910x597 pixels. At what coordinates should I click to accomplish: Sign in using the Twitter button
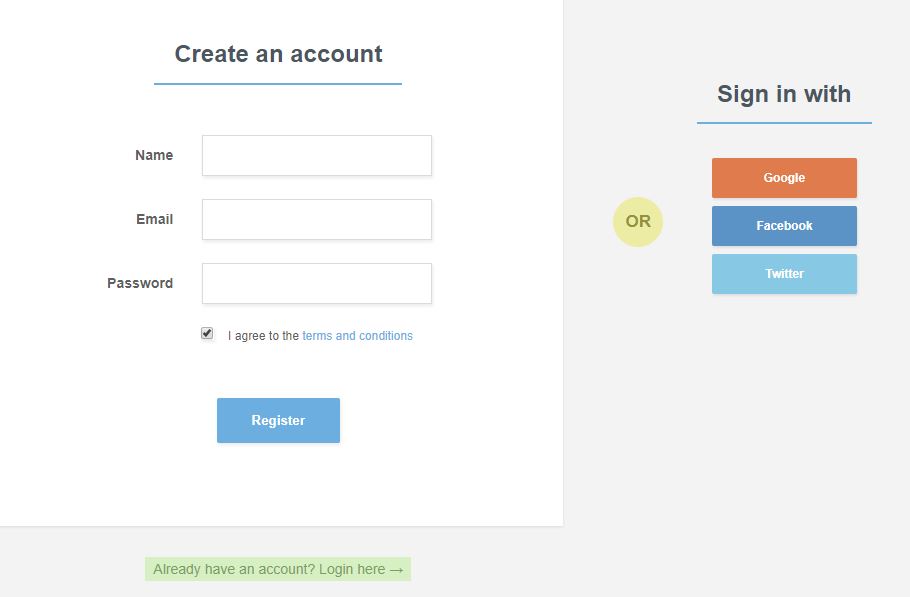tap(784, 274)
